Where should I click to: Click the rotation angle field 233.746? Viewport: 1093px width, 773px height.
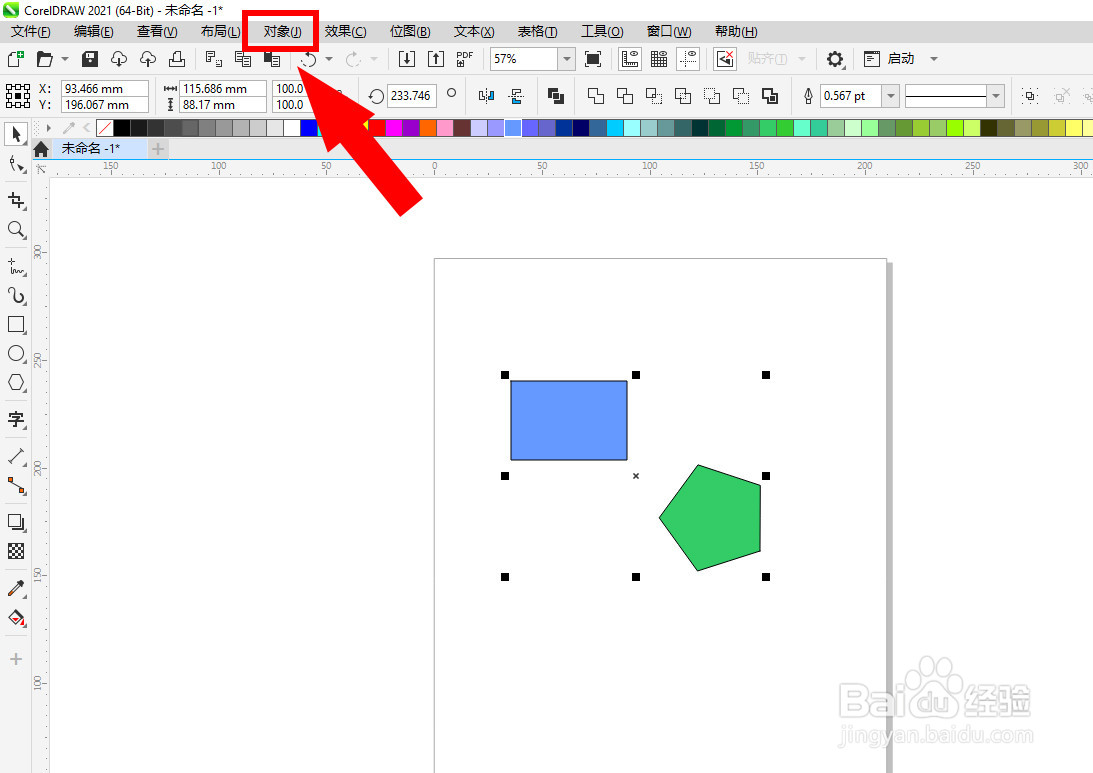point(411,95)
